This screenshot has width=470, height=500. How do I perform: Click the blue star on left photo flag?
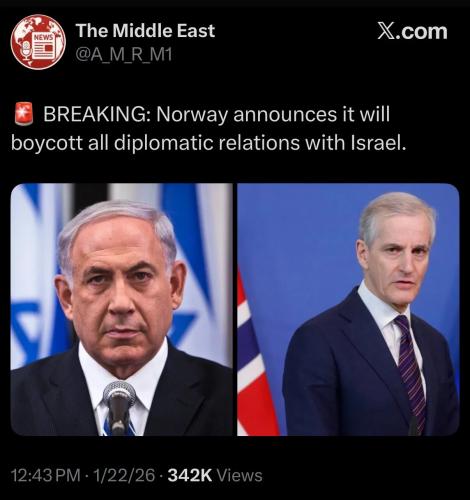click(27, 330)
